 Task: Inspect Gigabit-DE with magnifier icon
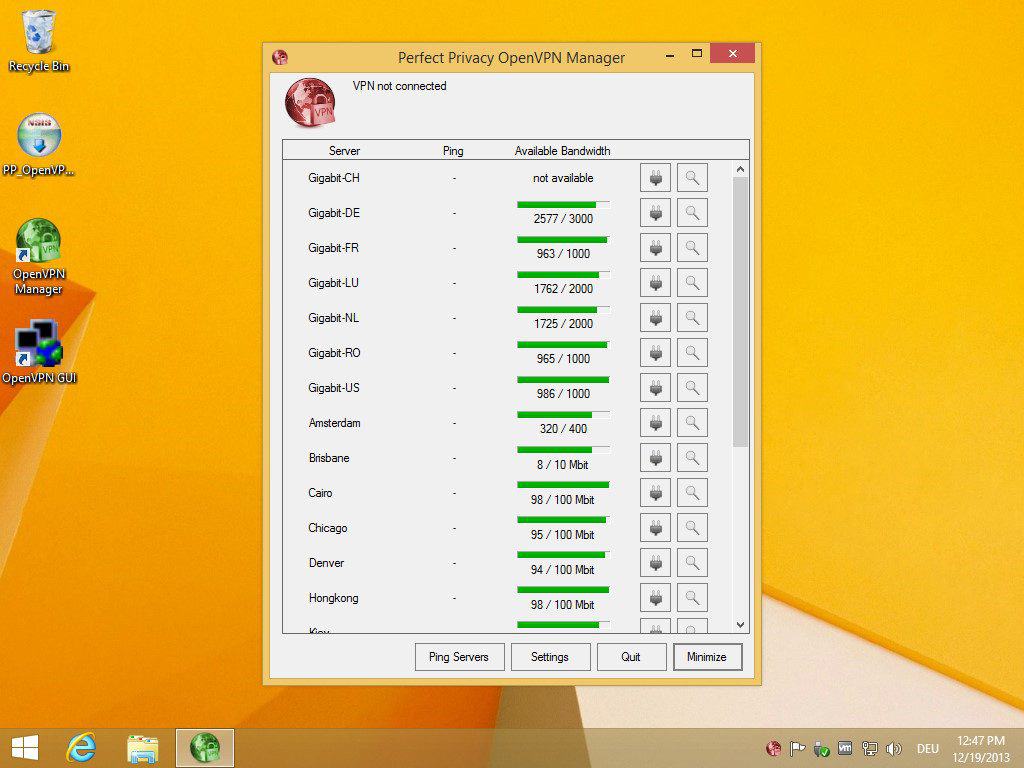692,213
